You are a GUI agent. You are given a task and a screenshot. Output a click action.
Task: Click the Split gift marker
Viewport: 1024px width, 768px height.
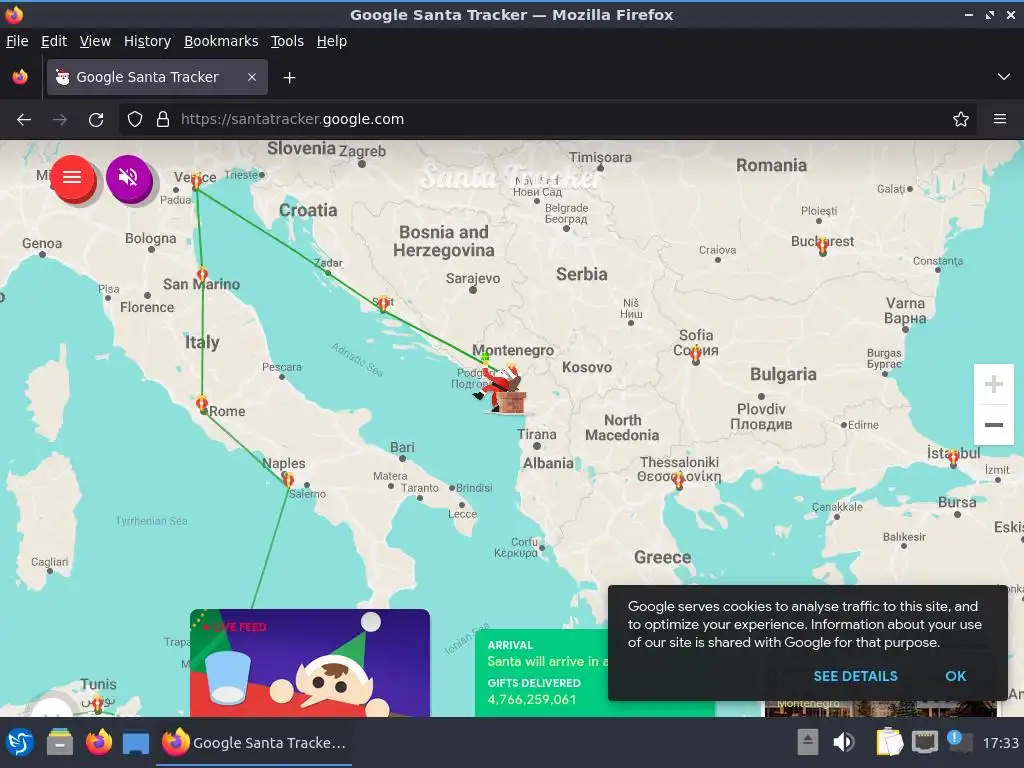tap(383, 302)
